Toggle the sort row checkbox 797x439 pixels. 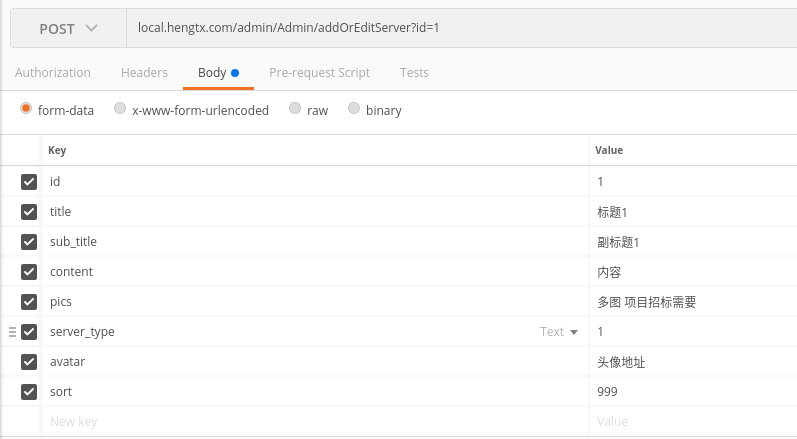(x=29, y=392)
